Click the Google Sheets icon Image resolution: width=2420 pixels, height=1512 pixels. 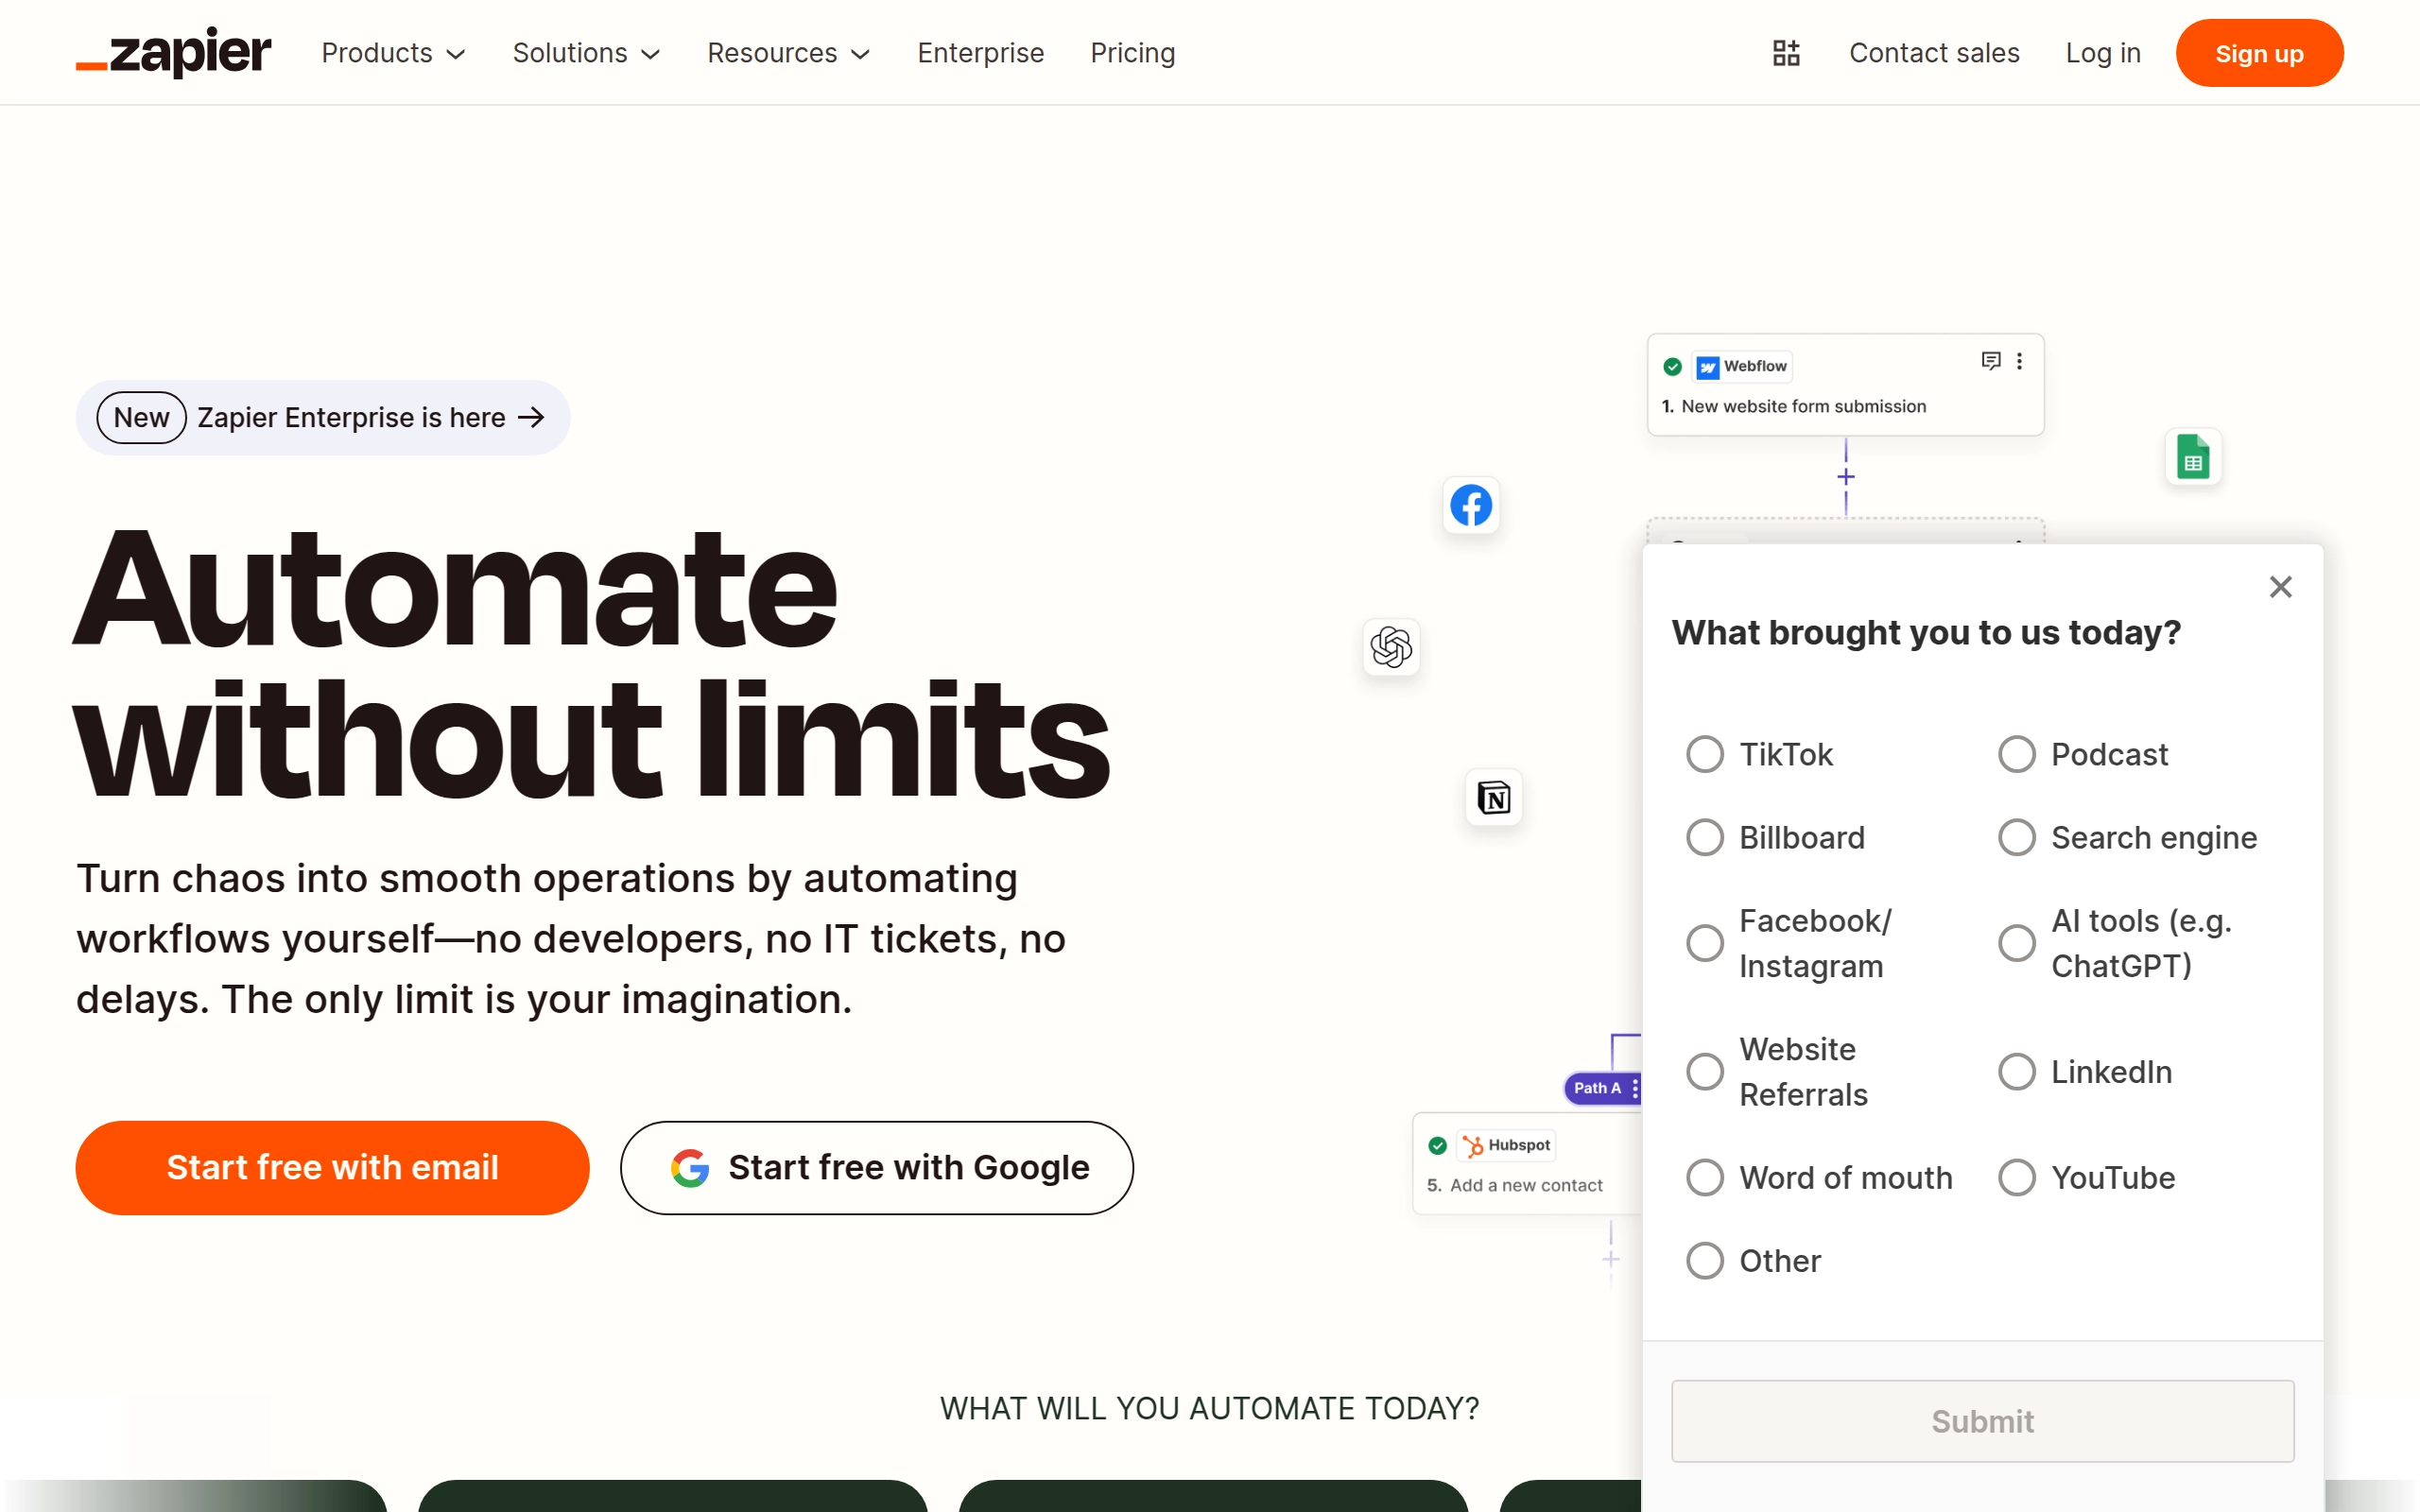2192,456
